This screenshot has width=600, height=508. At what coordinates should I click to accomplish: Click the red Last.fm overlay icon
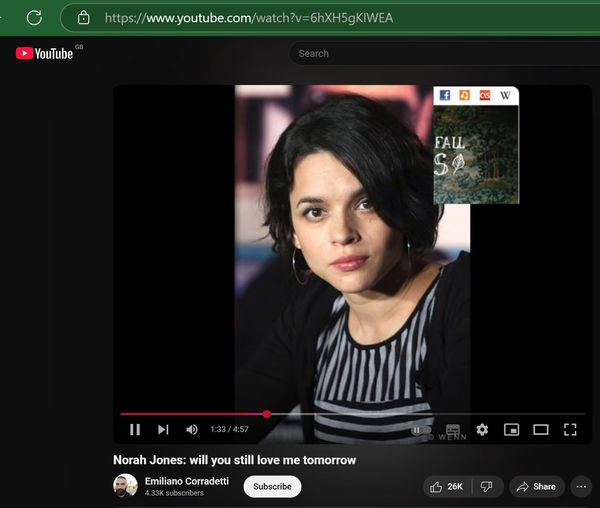[x=485, y=95]
